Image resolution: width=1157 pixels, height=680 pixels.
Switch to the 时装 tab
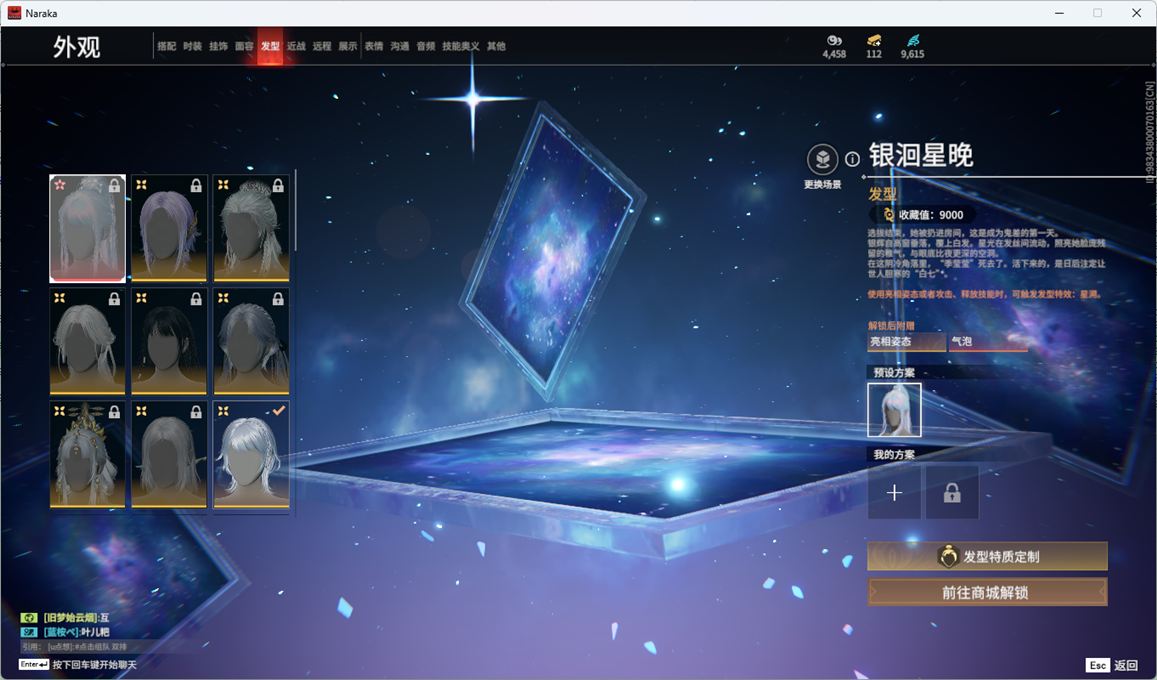tap(193, 46)
